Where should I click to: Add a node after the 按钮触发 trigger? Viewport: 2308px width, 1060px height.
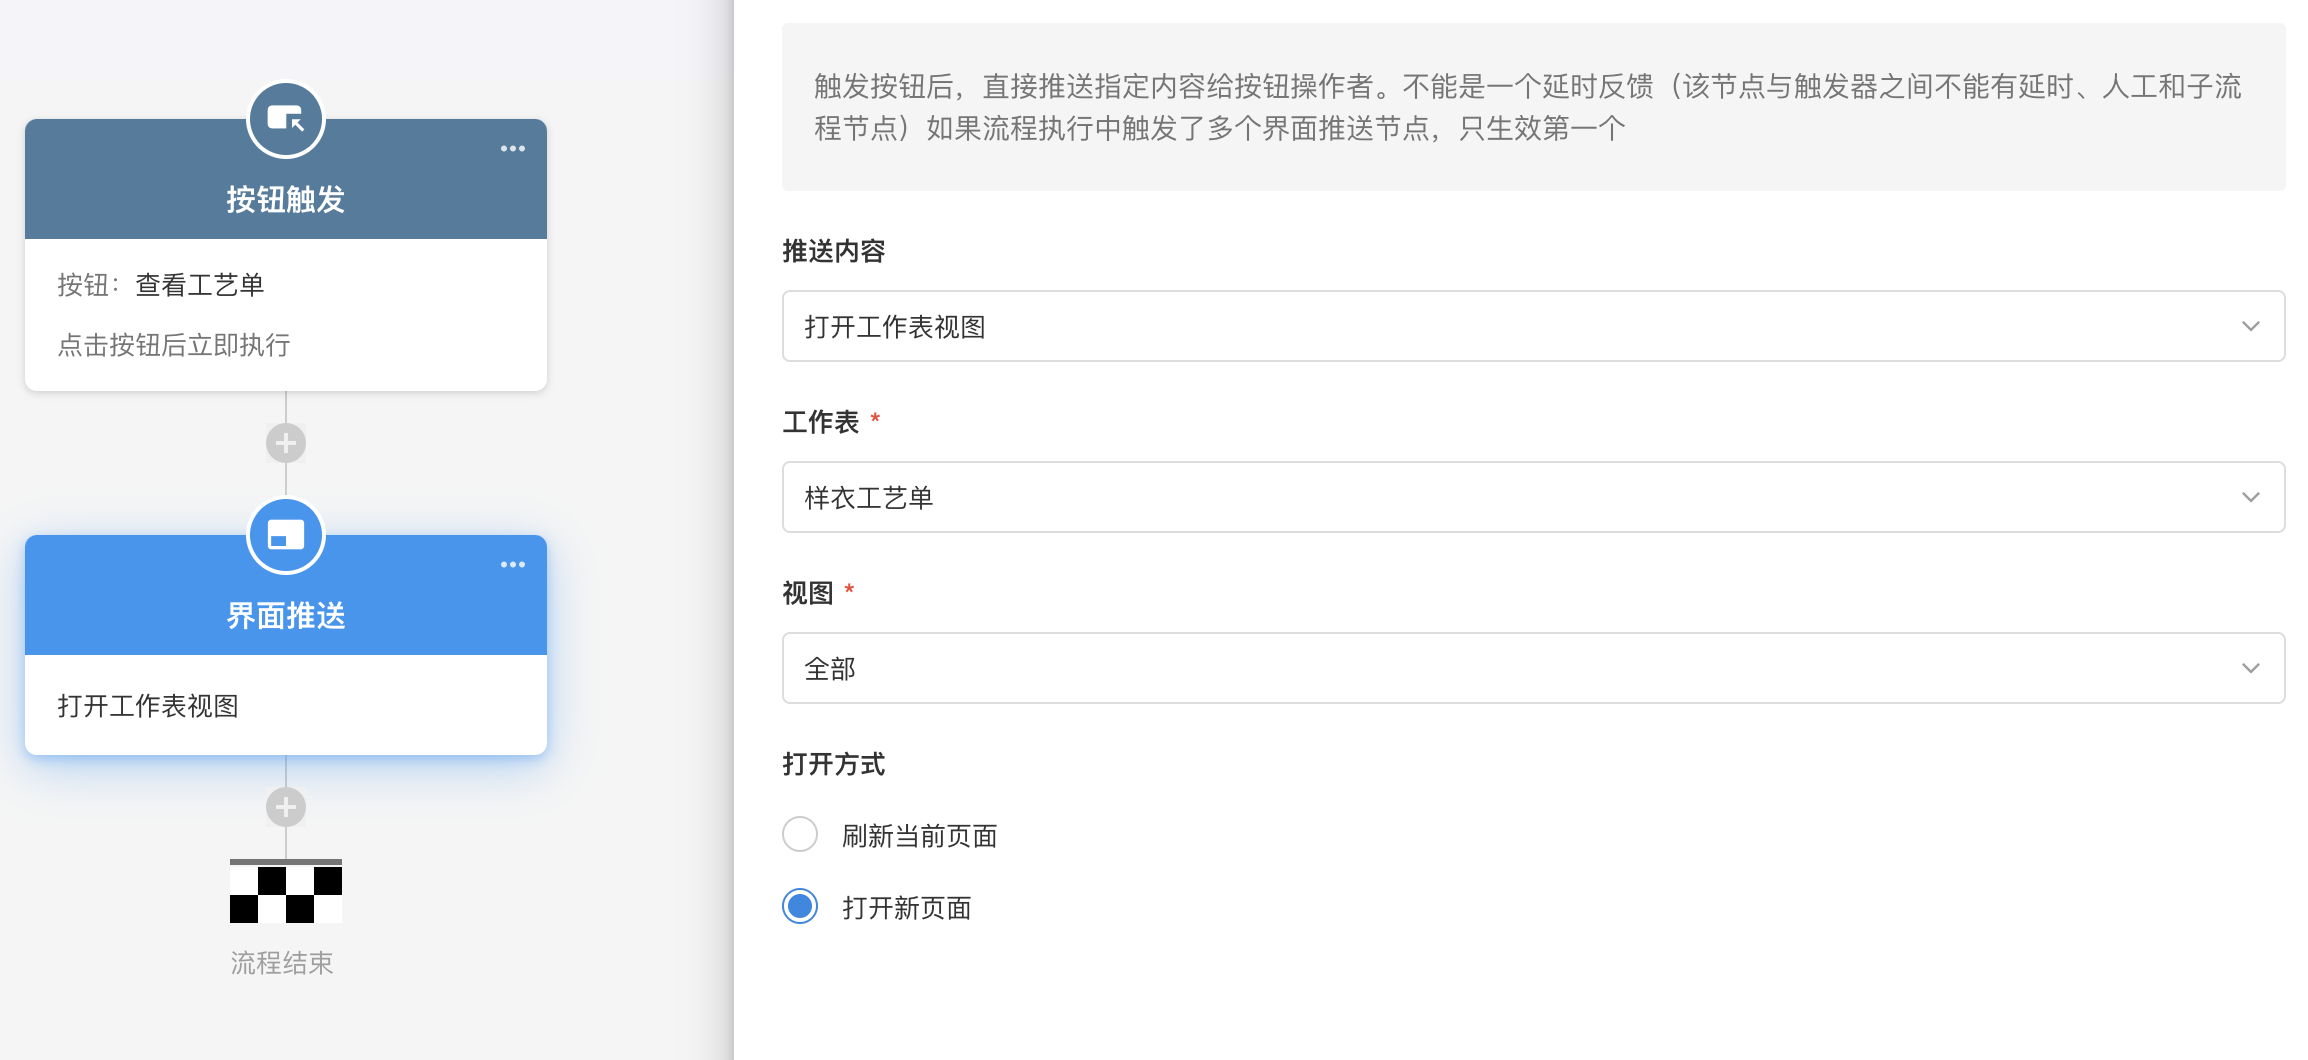tap(286, 443)
